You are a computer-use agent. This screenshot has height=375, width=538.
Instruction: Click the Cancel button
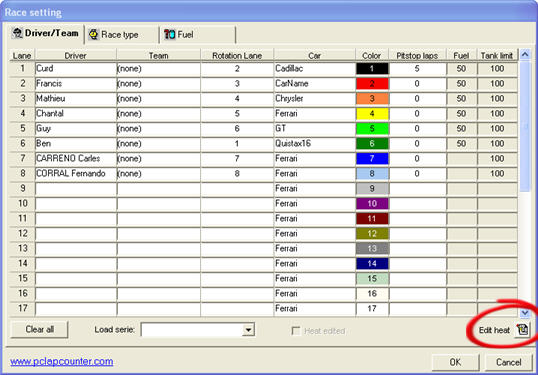pyautogui.click(x=508, y=362)
